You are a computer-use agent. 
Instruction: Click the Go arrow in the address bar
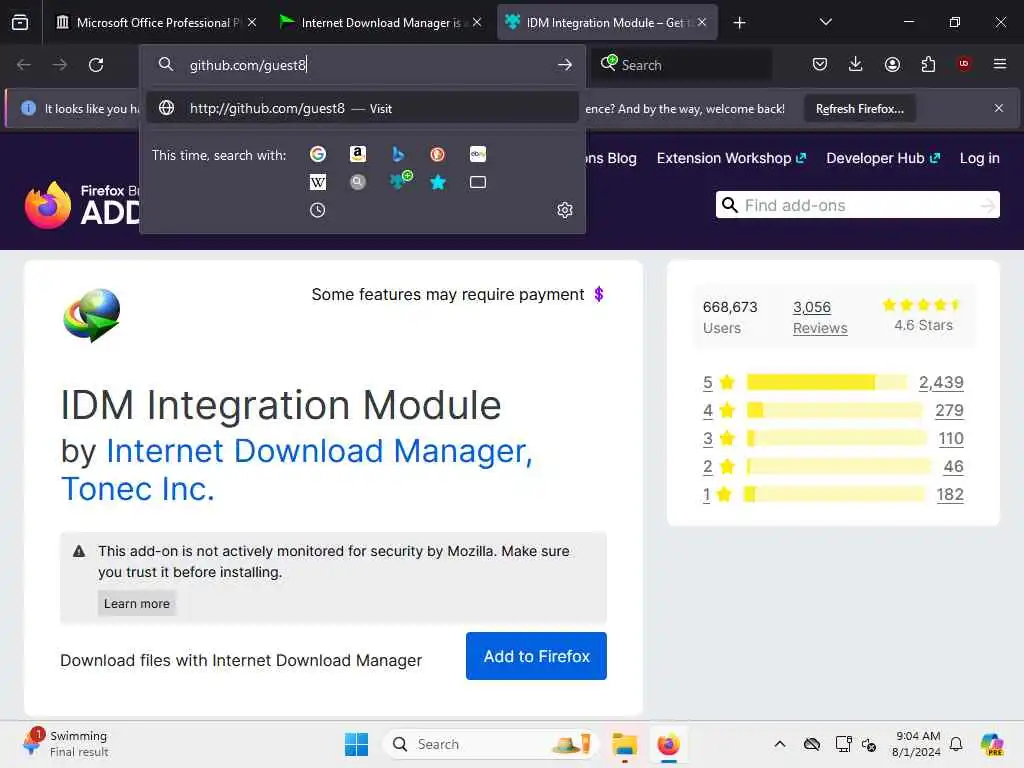[565, 65]
